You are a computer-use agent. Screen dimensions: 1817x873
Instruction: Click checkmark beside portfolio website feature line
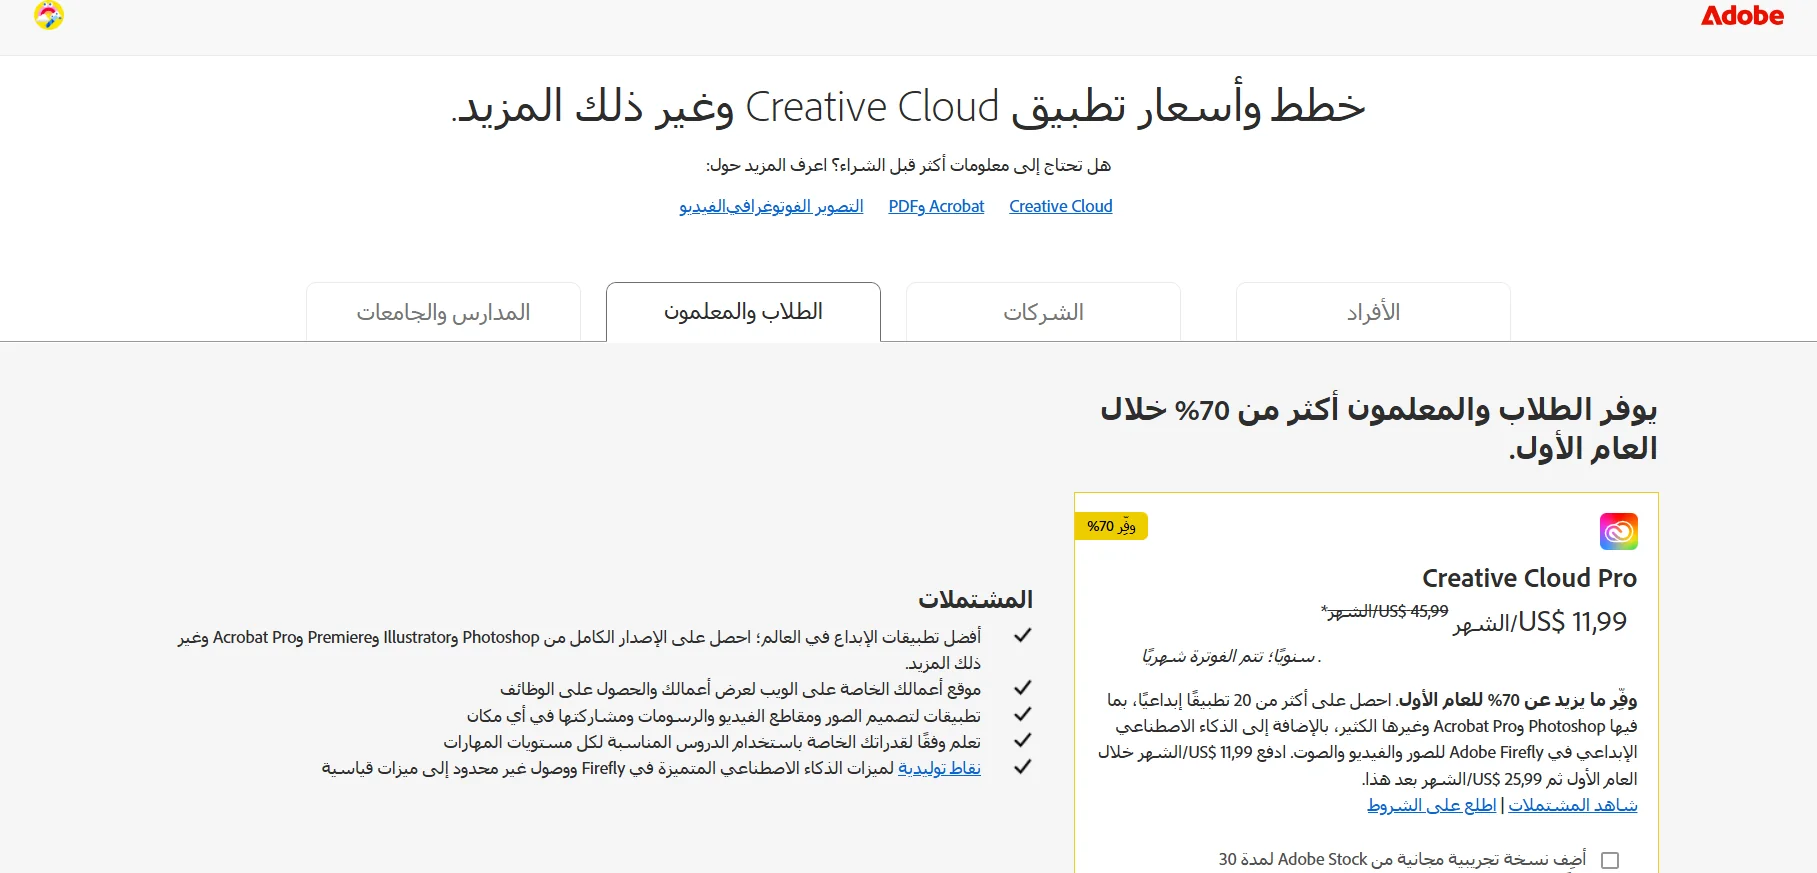tap(1022, 688)
